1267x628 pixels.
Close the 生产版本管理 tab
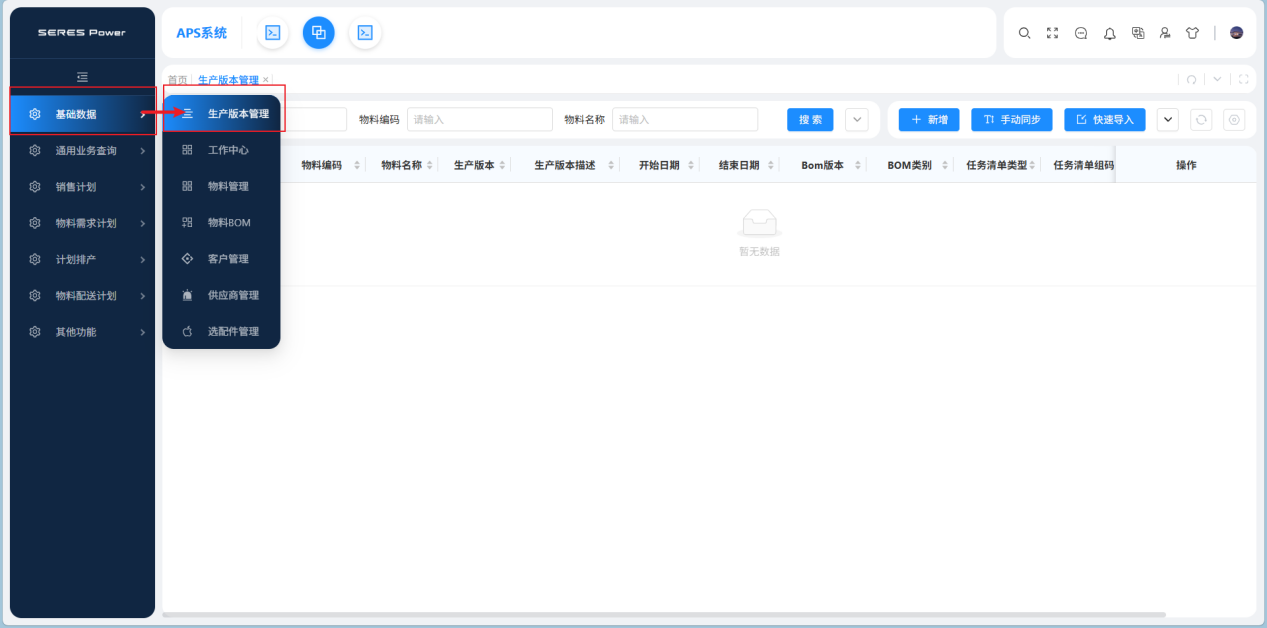pos(266,80)
